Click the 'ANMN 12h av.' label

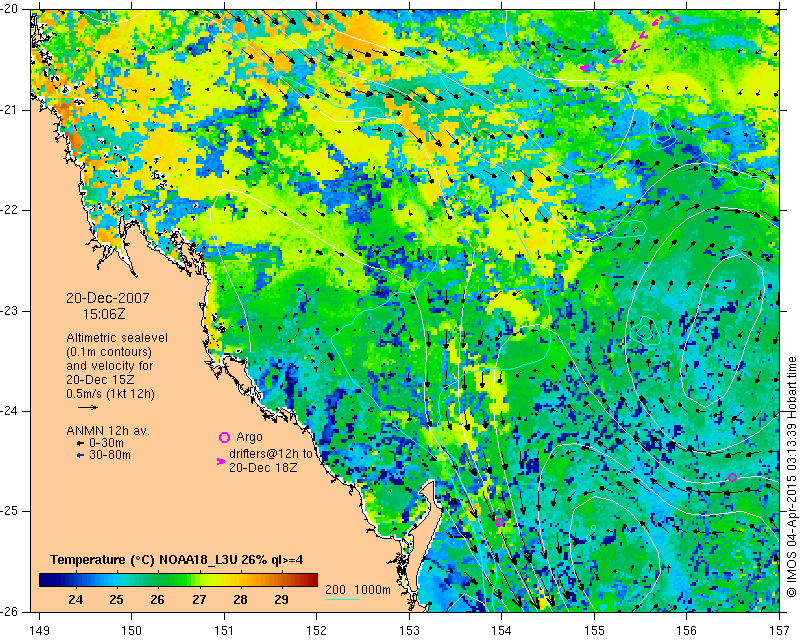click(108, 431)
